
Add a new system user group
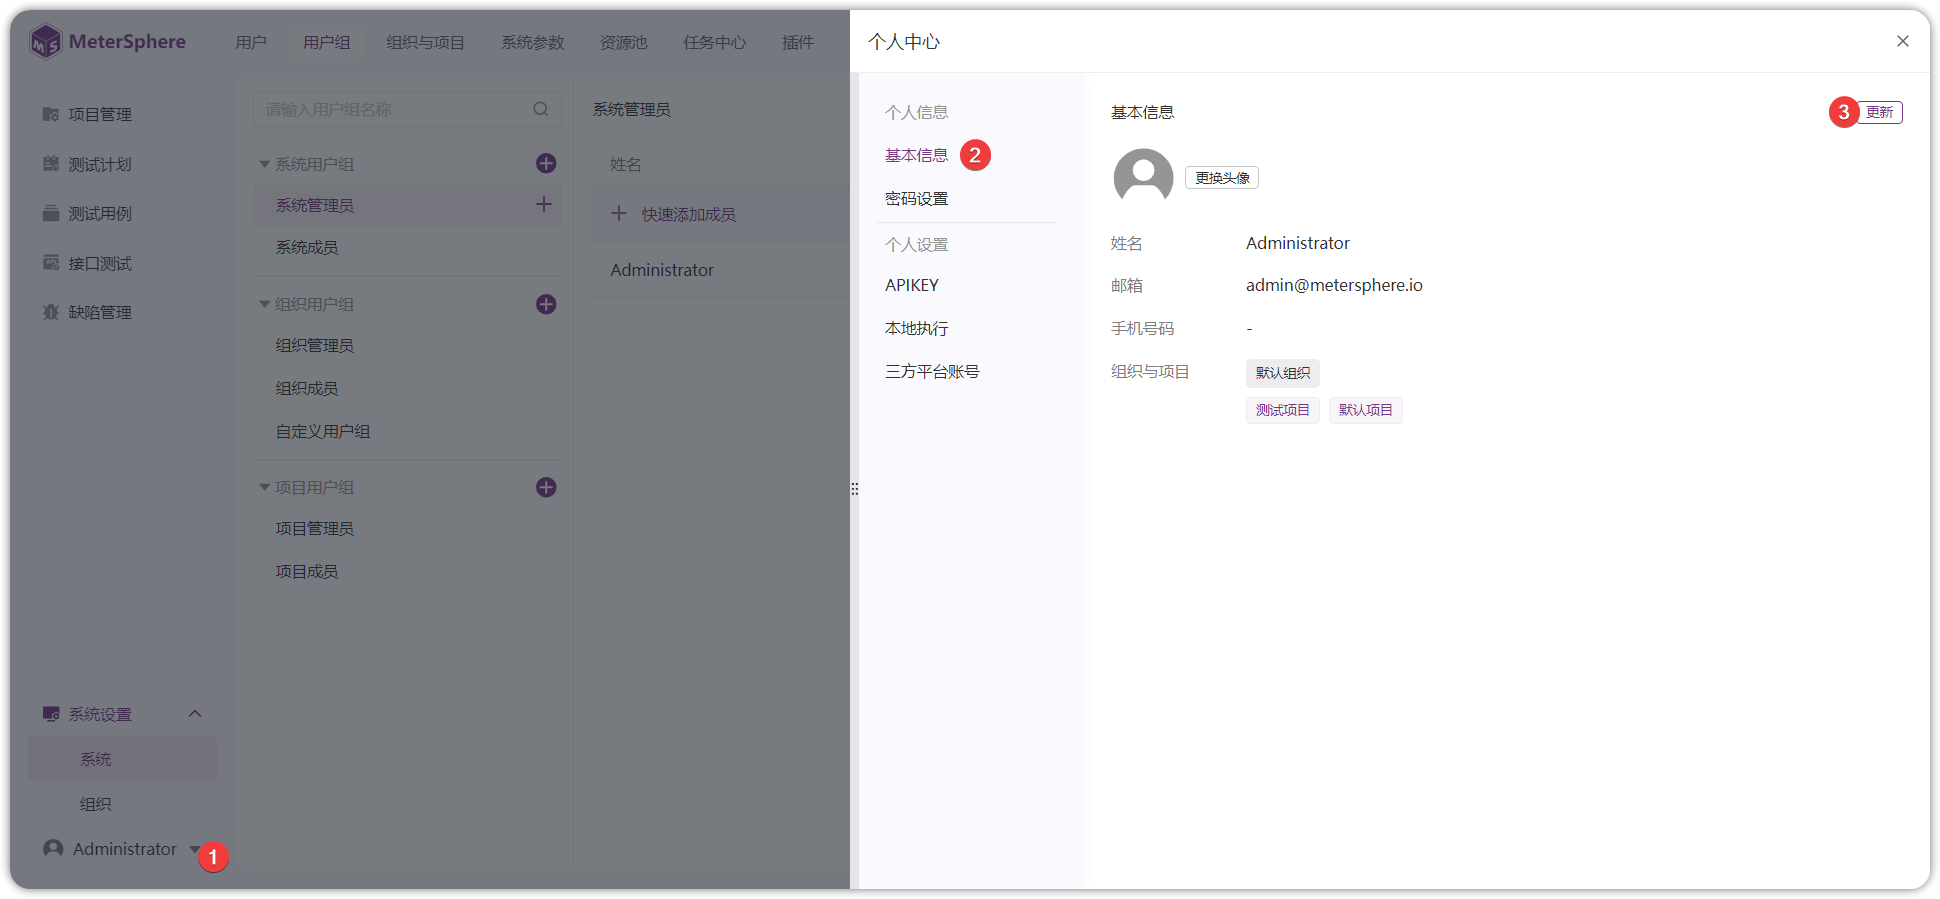click(x=546, y=163)
